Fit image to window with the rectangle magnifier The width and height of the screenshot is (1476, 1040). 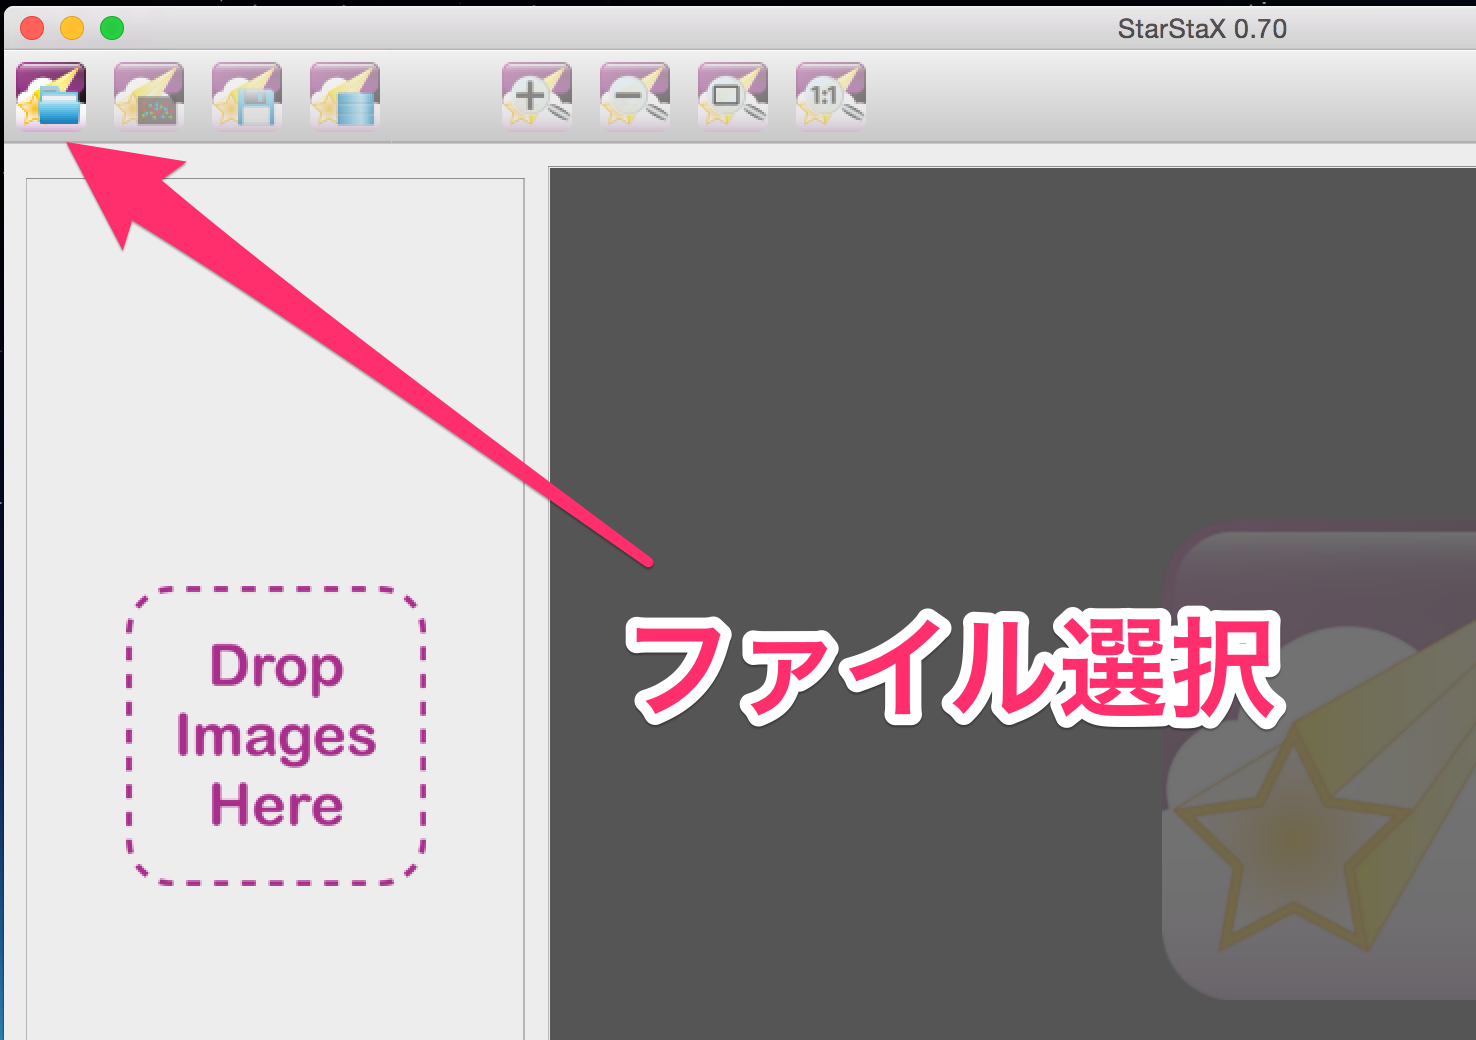click(733, 96)
